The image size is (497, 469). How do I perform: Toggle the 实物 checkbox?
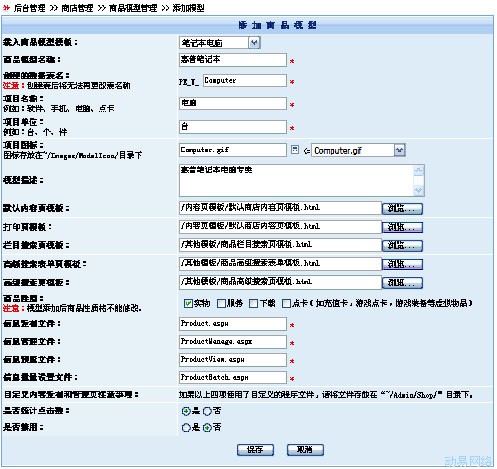tap(188, 303)
